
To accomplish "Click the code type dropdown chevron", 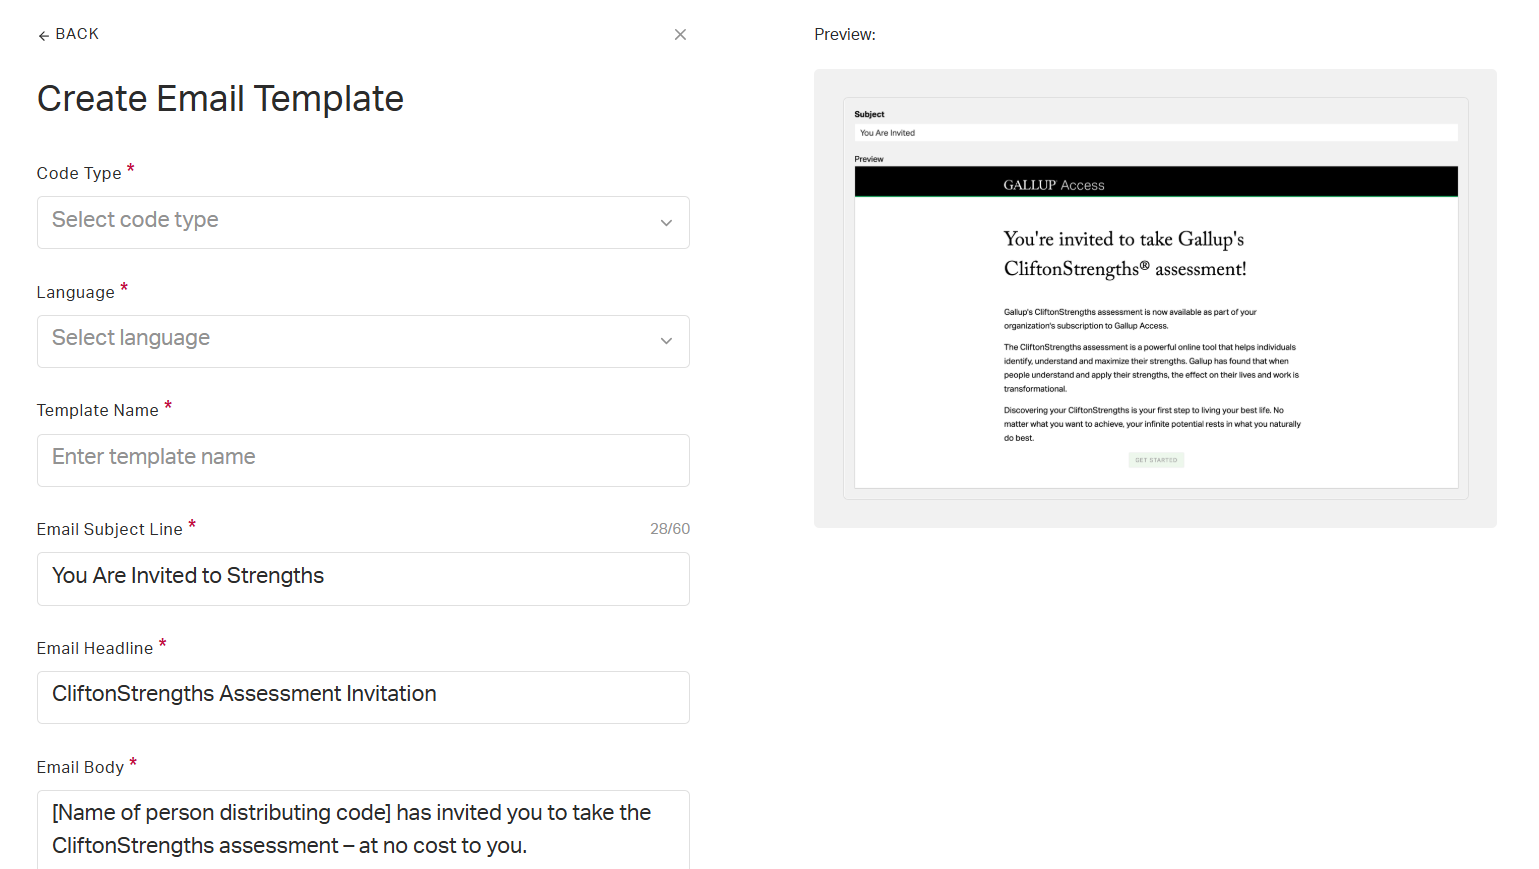I will point(666,223).
